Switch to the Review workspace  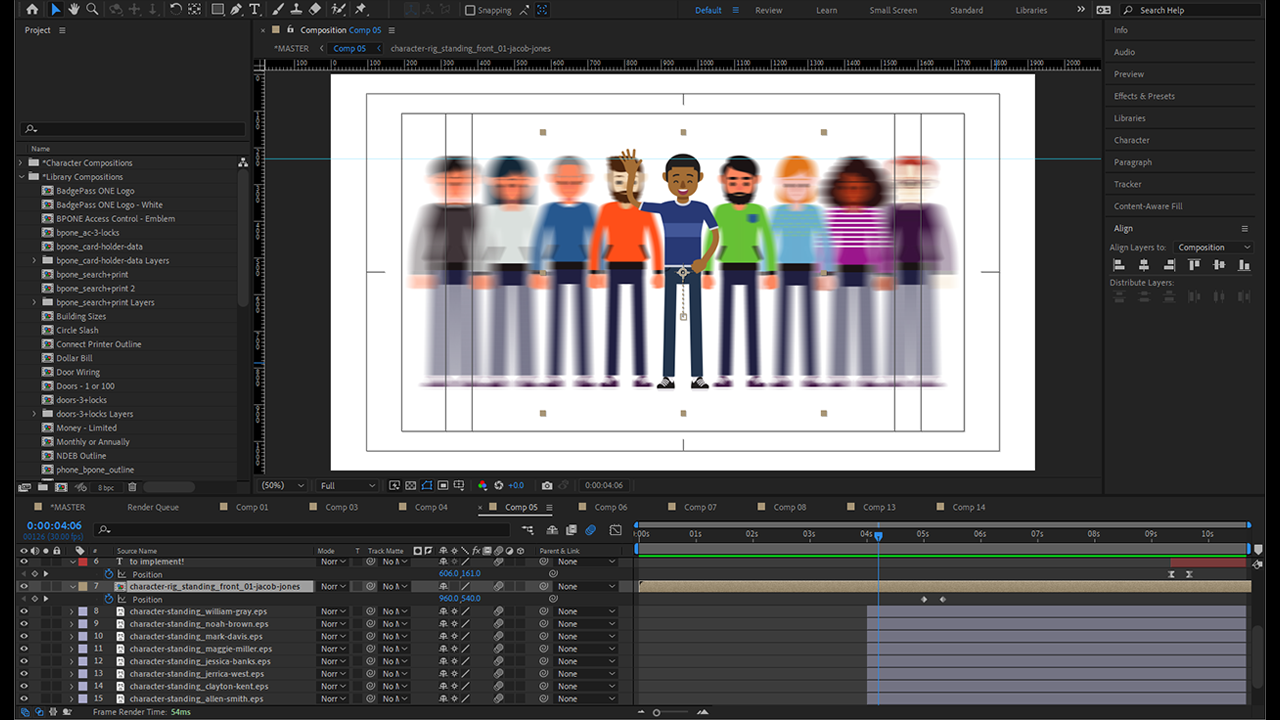(768, 10)
